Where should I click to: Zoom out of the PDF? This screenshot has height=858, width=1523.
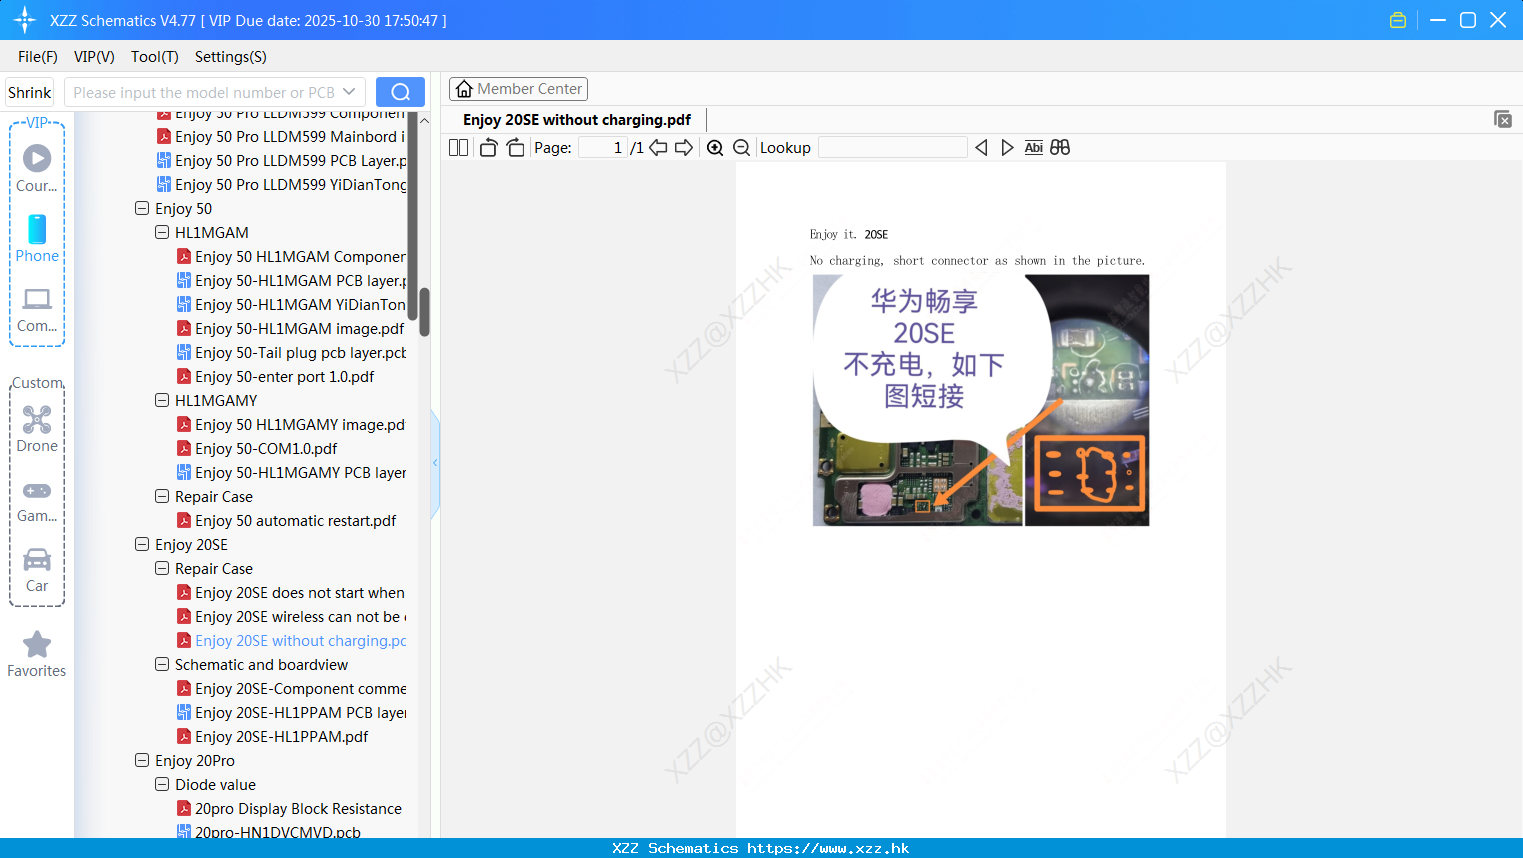pos(741,147)
